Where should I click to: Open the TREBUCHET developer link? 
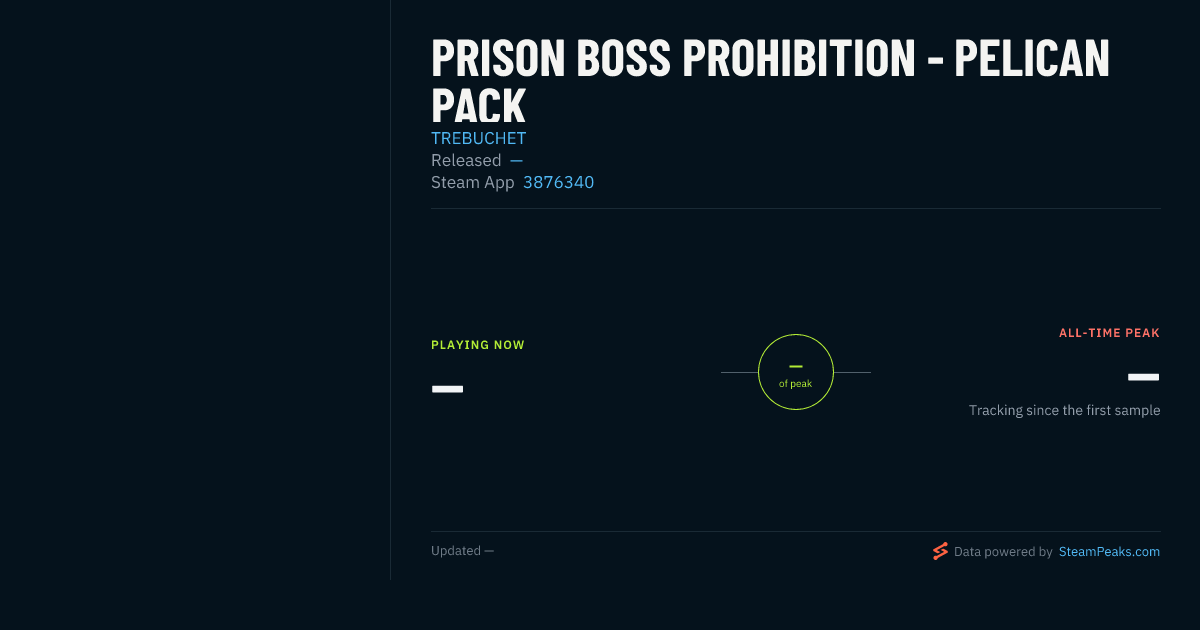click(478, 138)
